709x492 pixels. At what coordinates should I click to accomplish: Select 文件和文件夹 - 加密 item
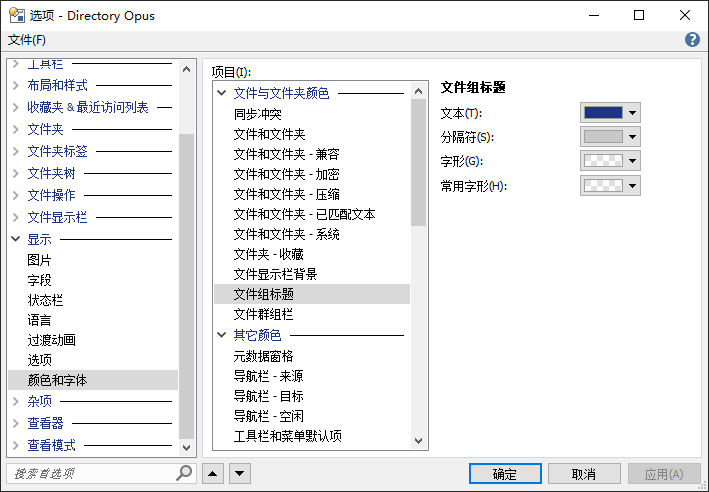pos(286,174)
